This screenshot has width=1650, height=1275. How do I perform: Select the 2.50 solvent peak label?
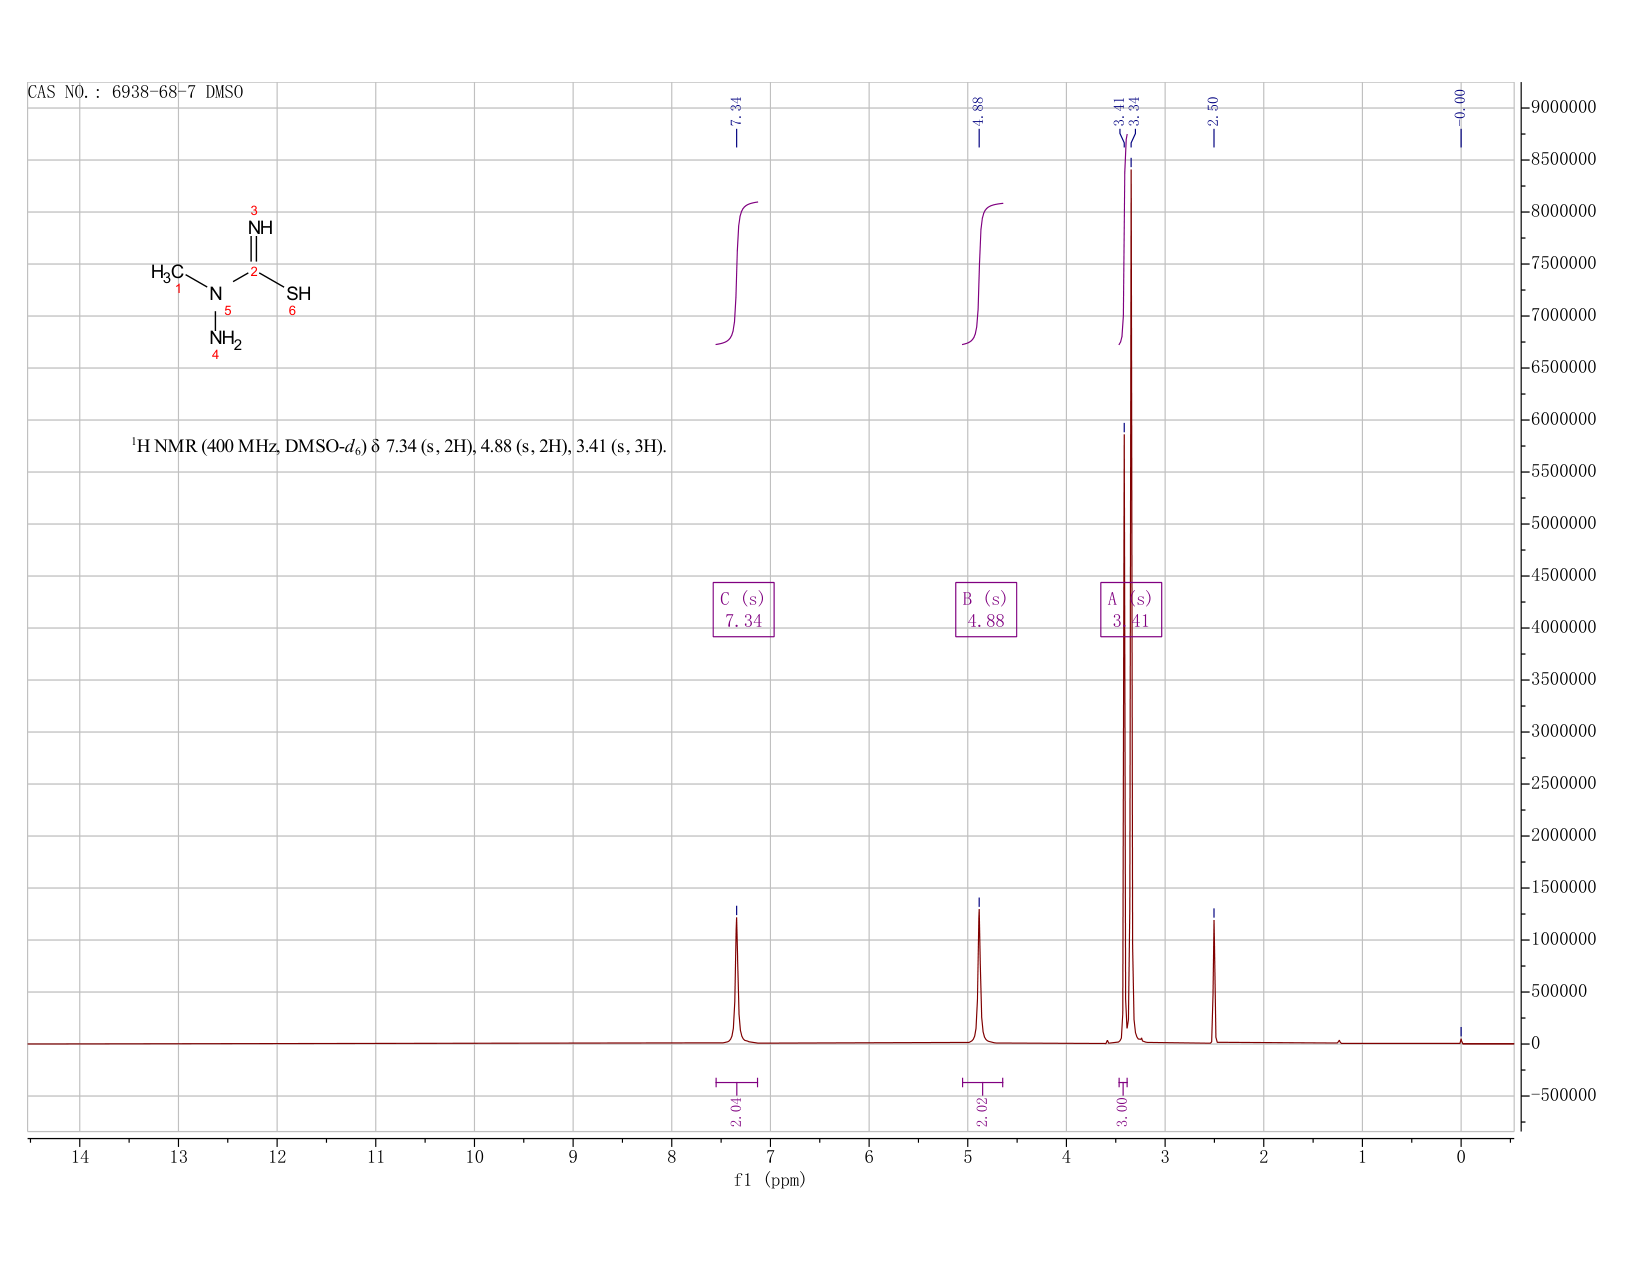click(1213, 110)
